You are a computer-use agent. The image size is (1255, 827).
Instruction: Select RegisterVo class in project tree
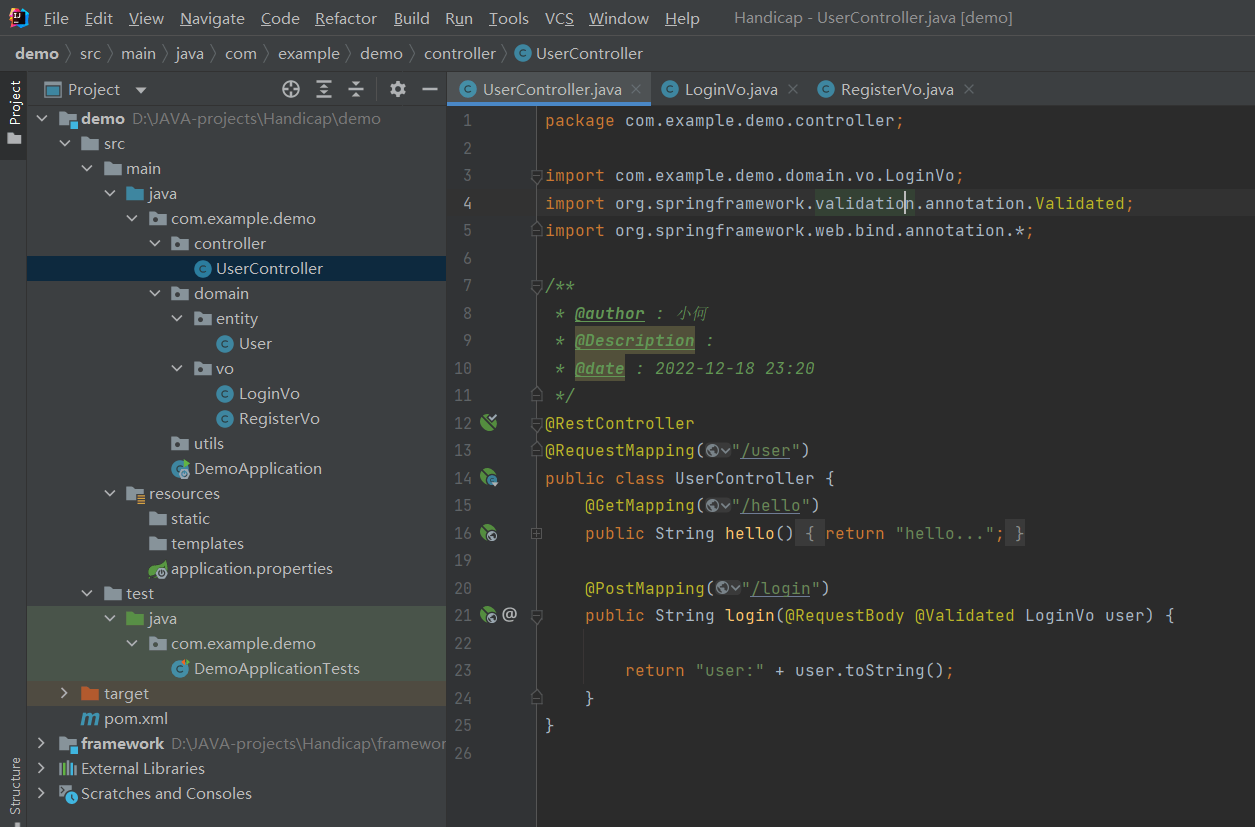[x=279, y=418]
